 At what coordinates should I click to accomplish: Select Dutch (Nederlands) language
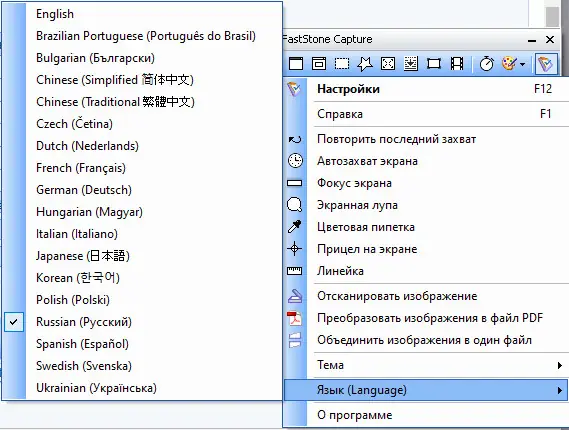click(142, 146)
